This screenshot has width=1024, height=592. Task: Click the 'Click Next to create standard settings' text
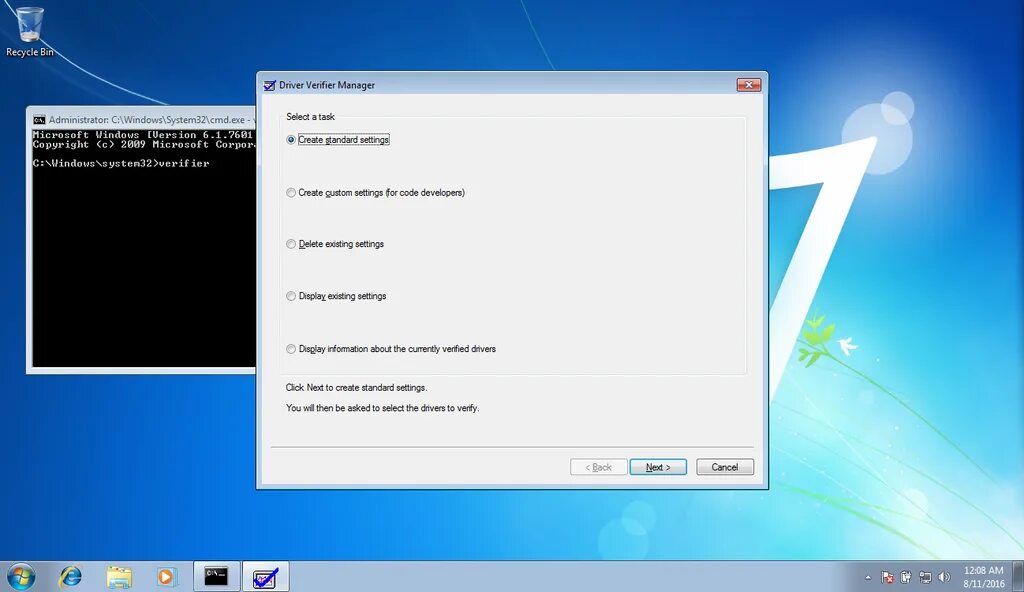356,387
